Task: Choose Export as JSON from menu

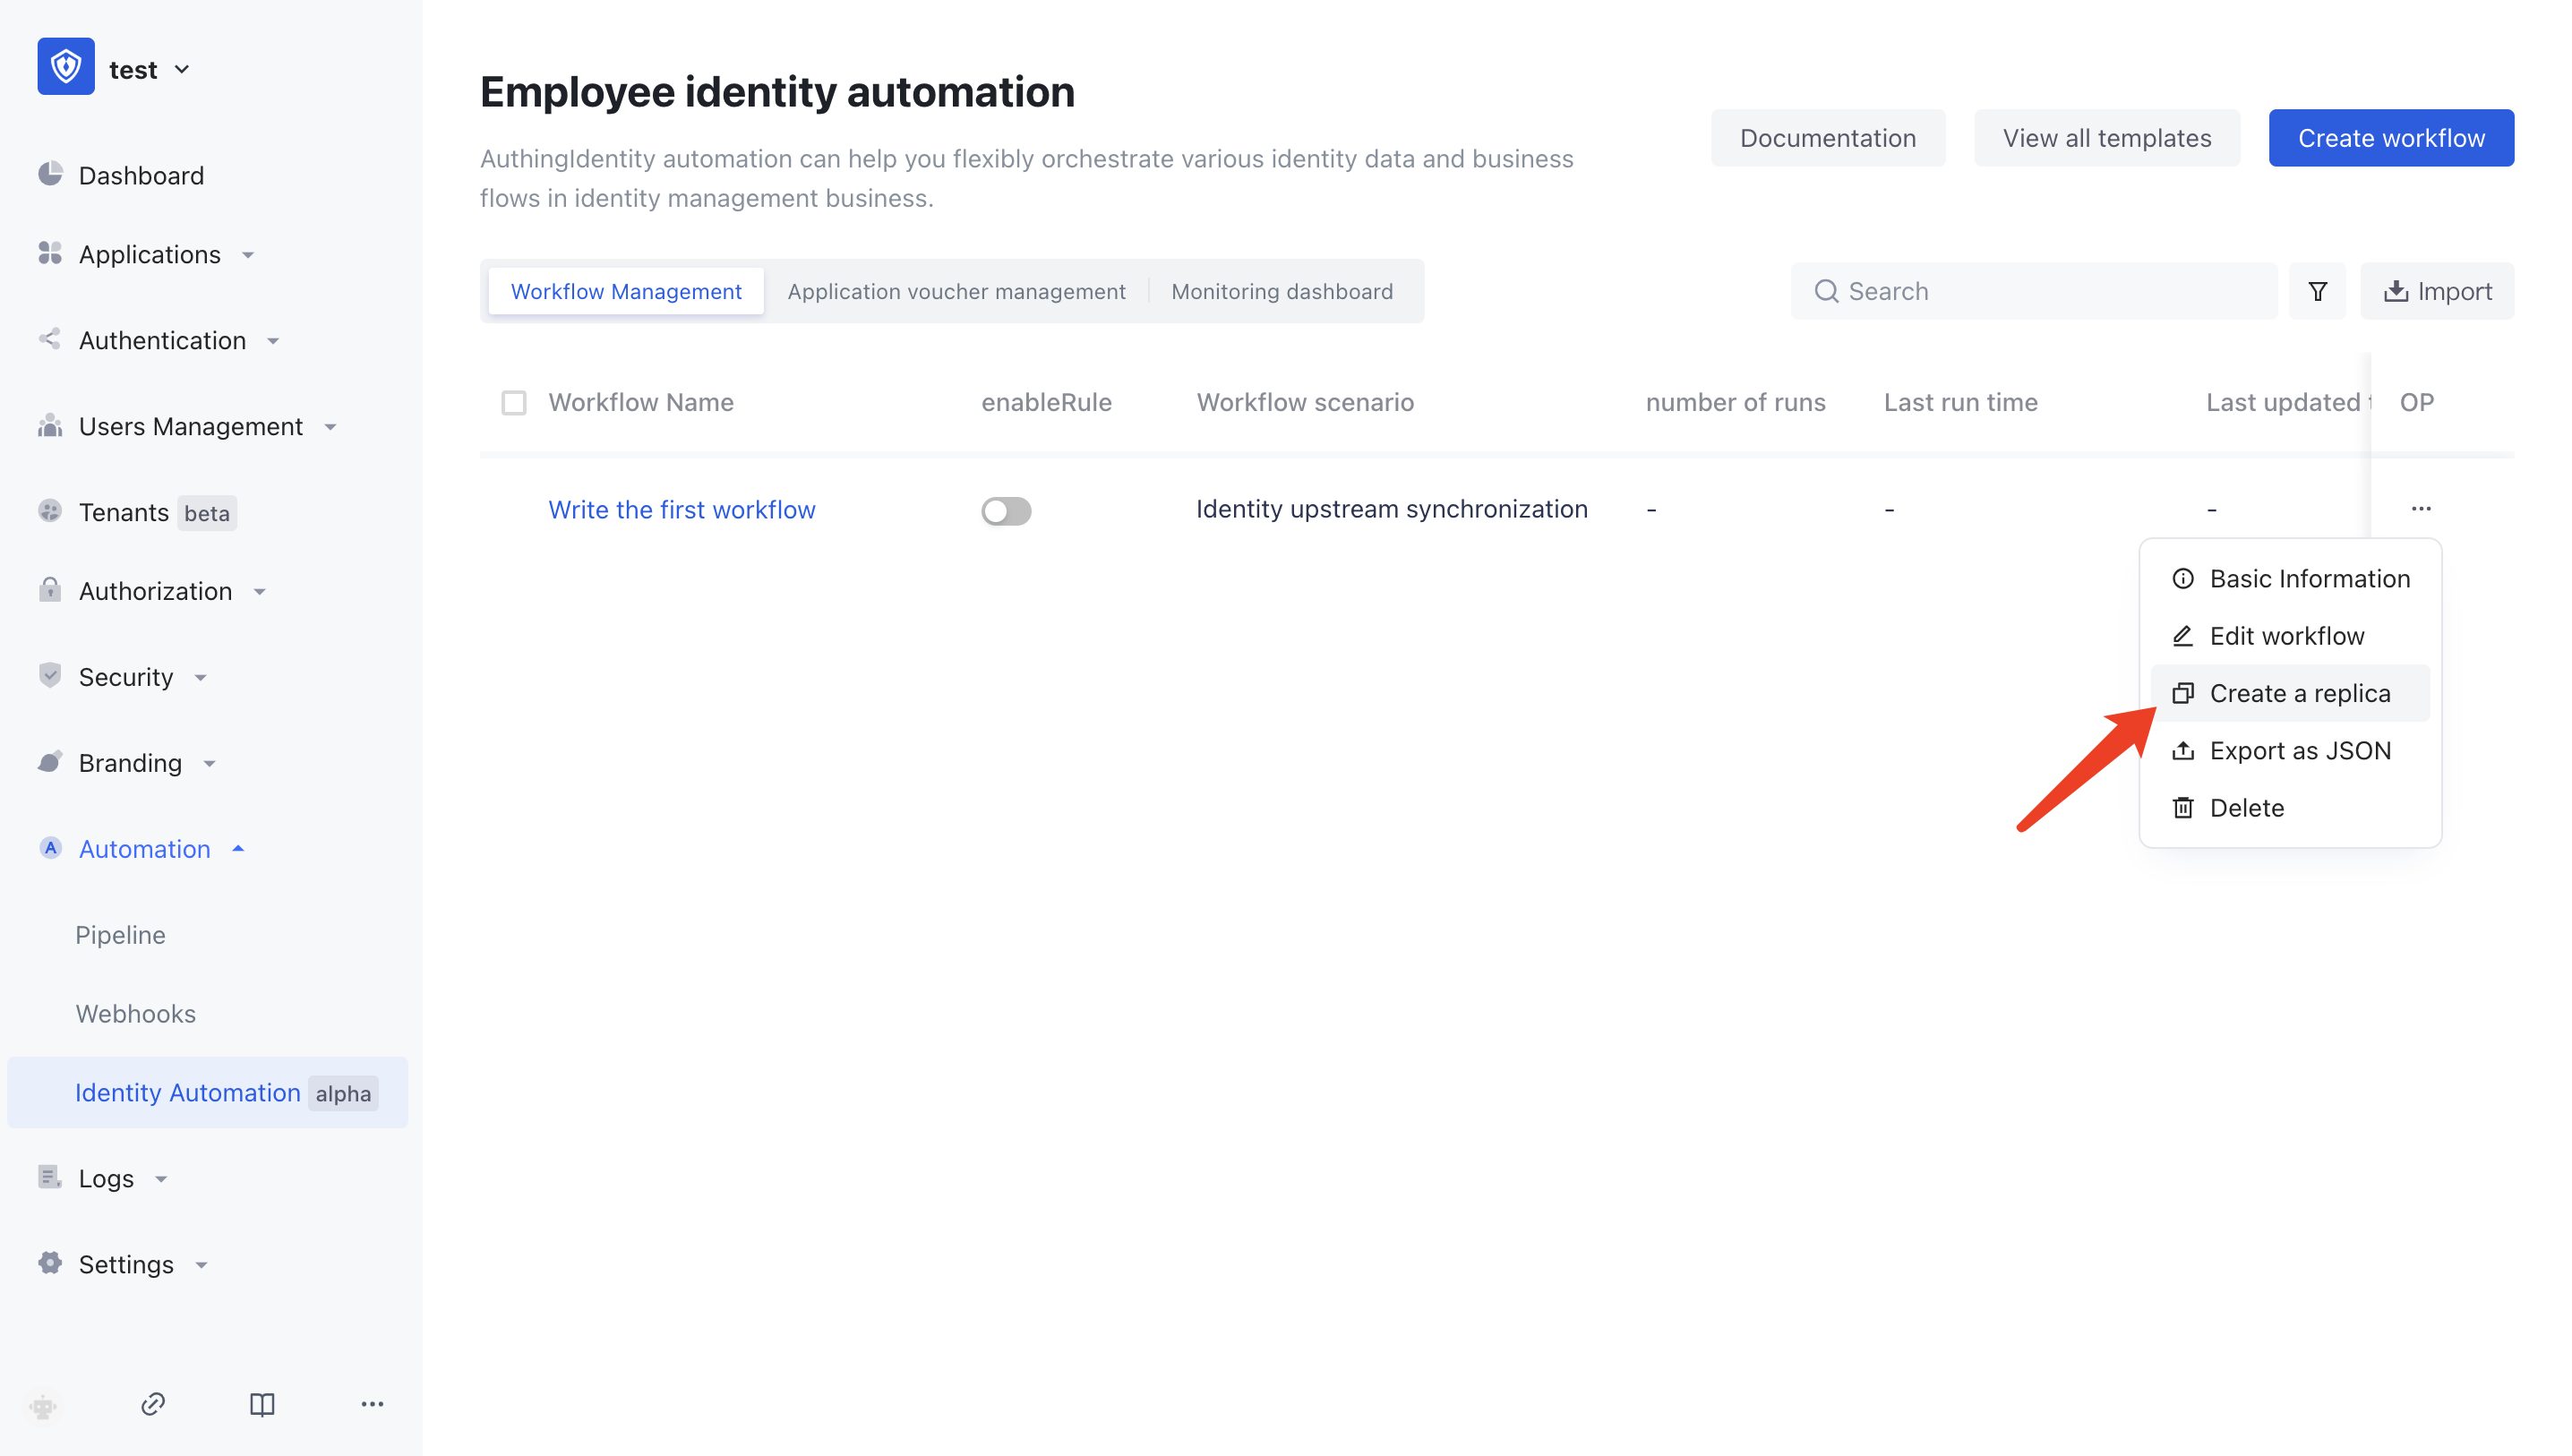Action: tap(2298, 750)
